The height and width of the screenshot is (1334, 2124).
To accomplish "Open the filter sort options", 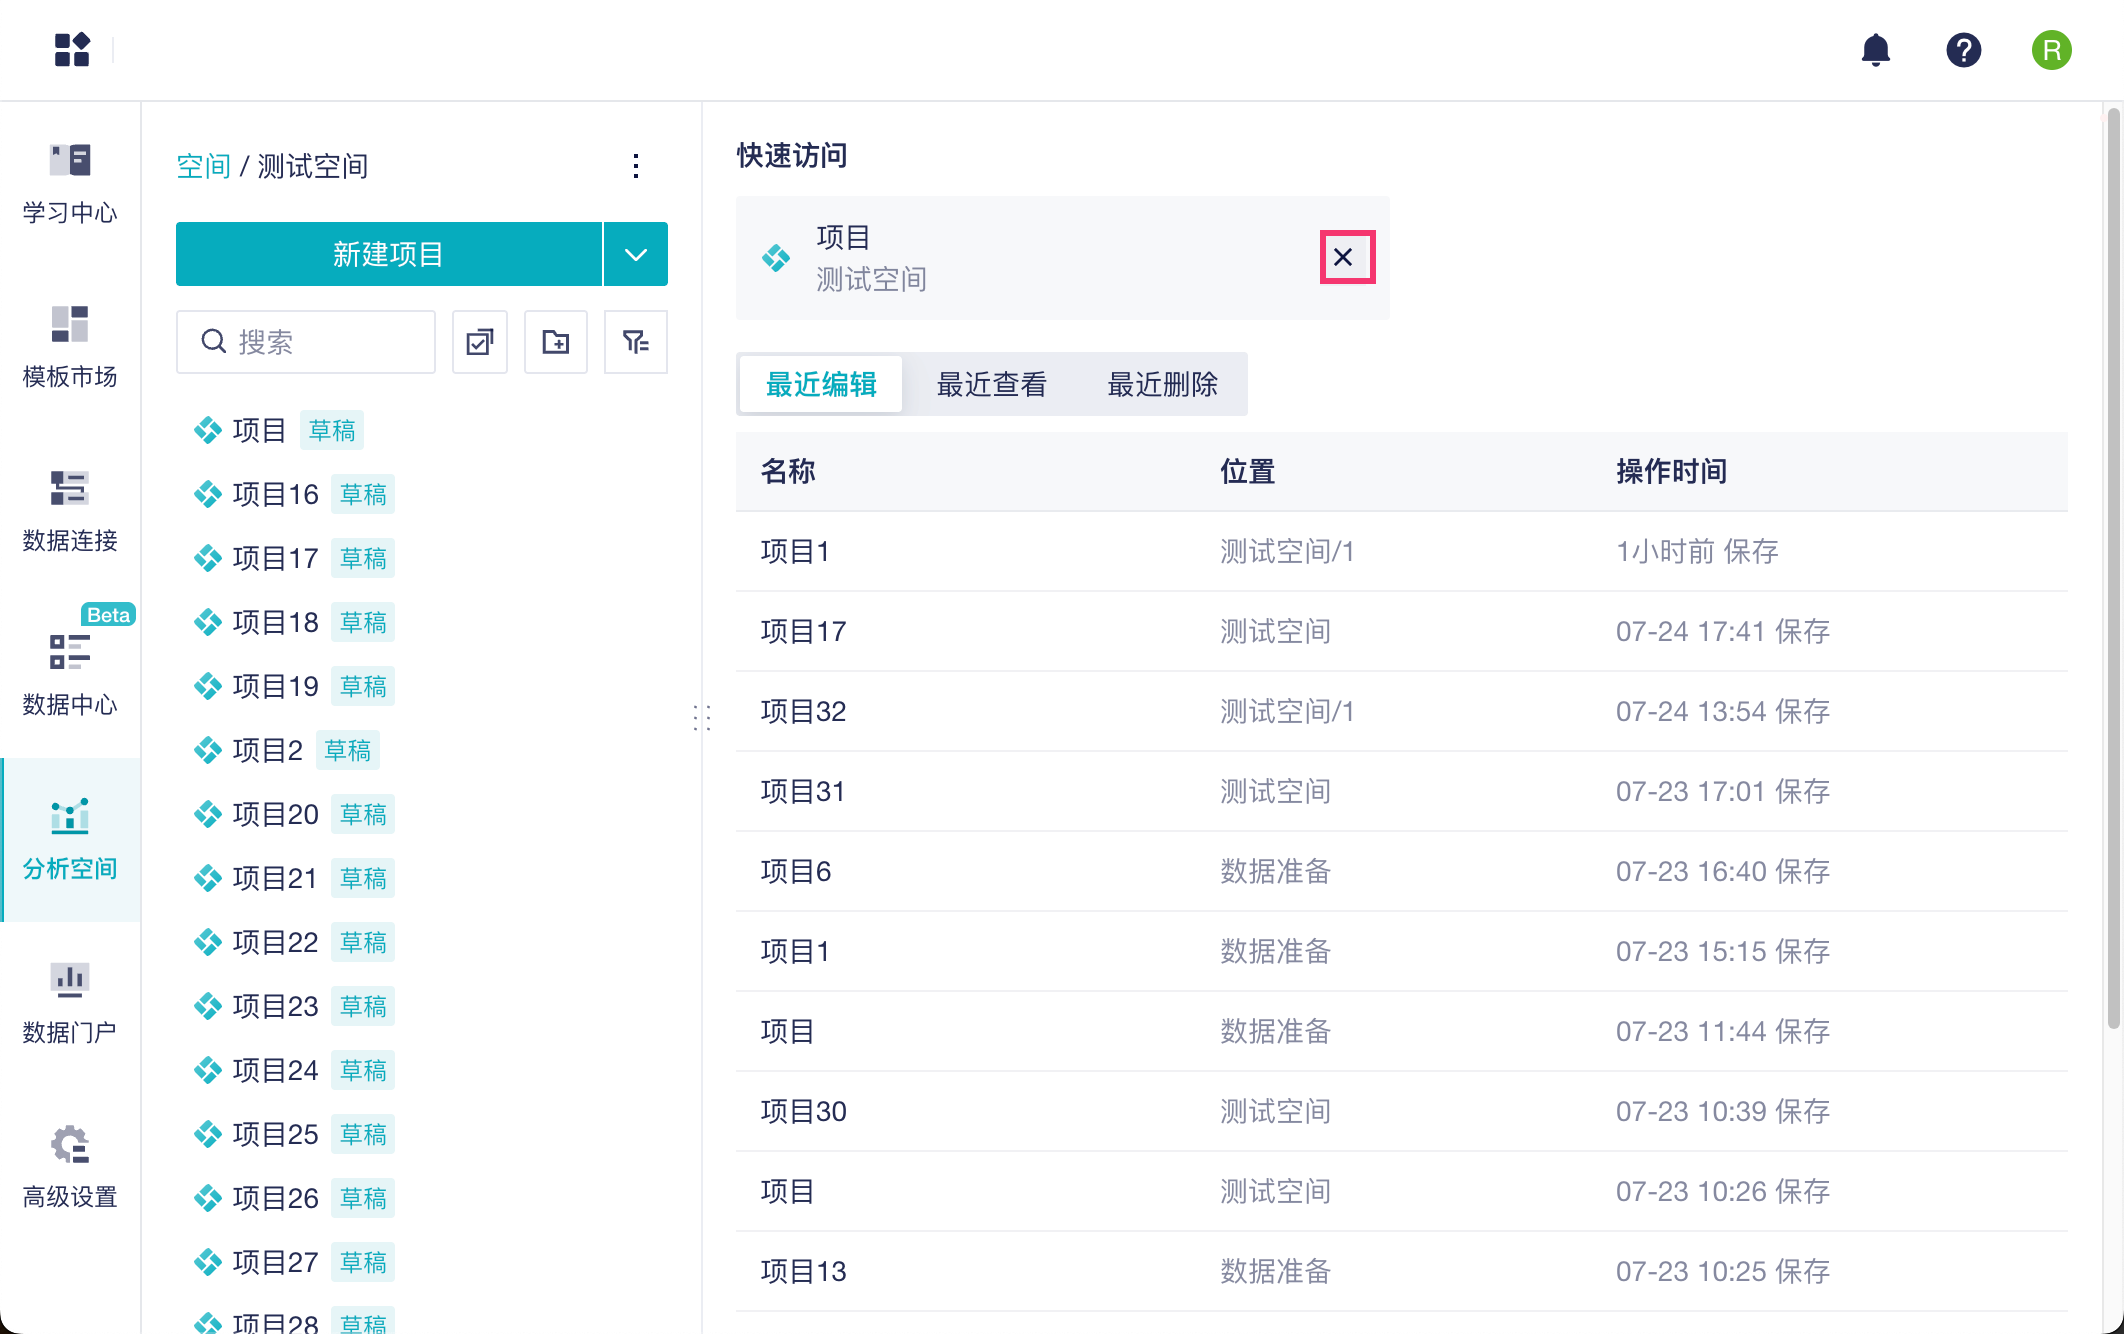I will coord(635,342).
